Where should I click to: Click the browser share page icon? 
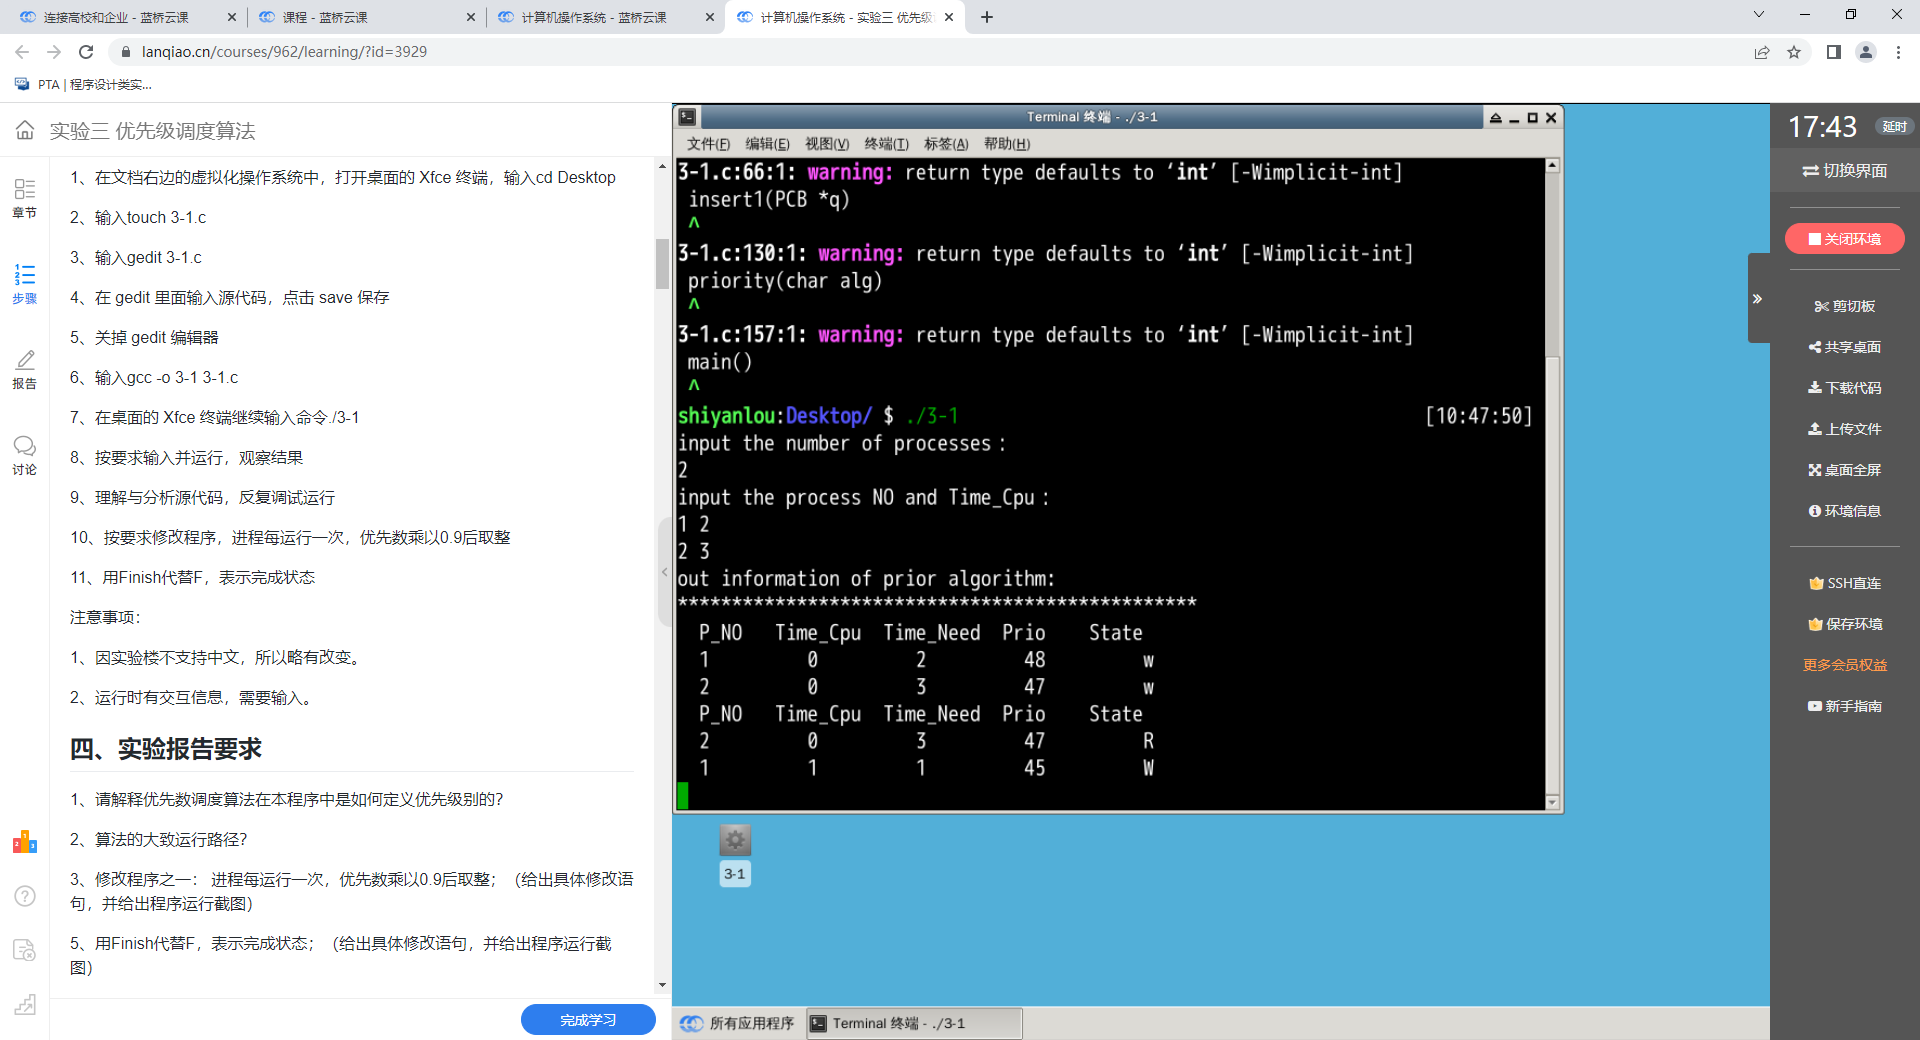1762,52
